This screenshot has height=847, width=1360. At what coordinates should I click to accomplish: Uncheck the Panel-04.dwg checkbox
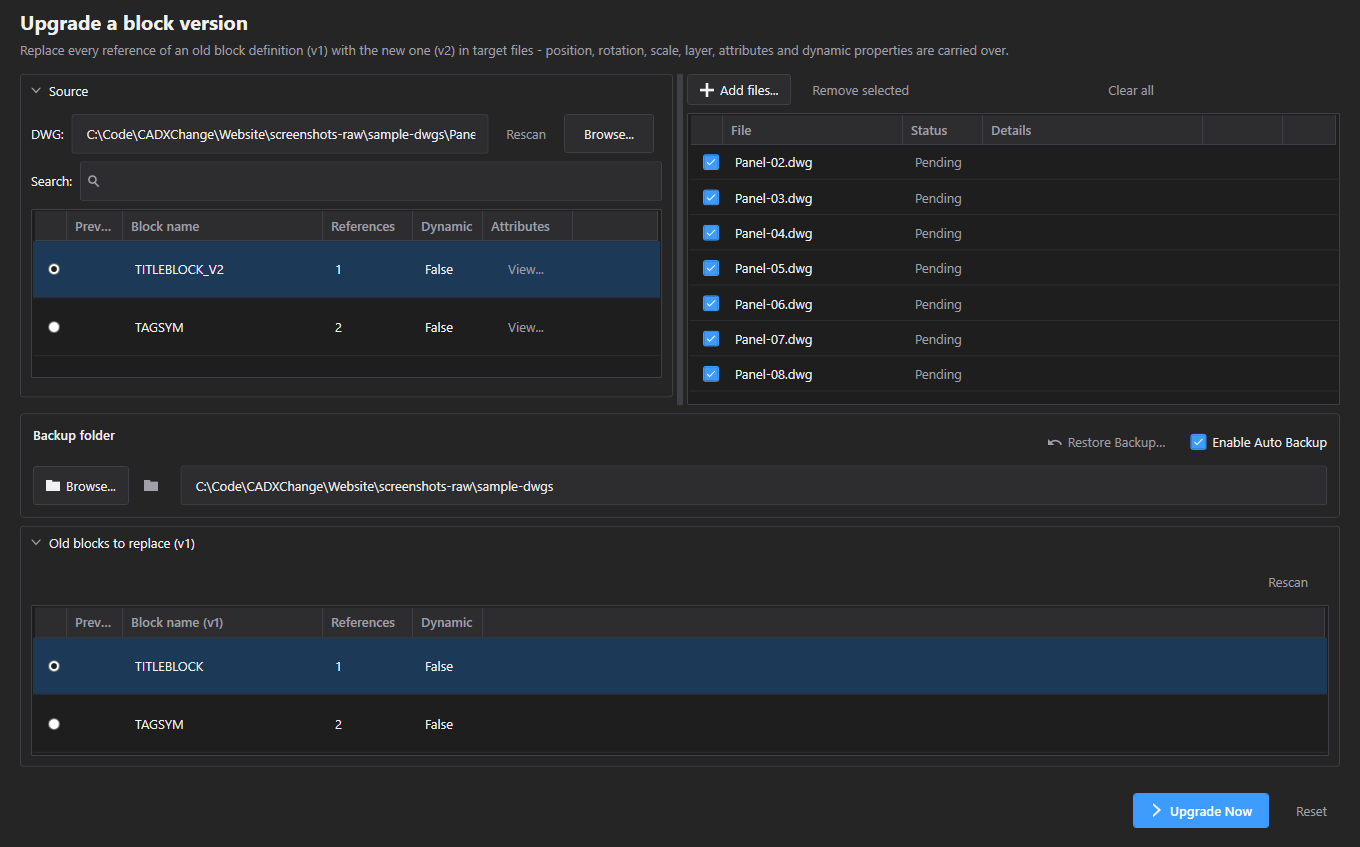tap(711, 233)
